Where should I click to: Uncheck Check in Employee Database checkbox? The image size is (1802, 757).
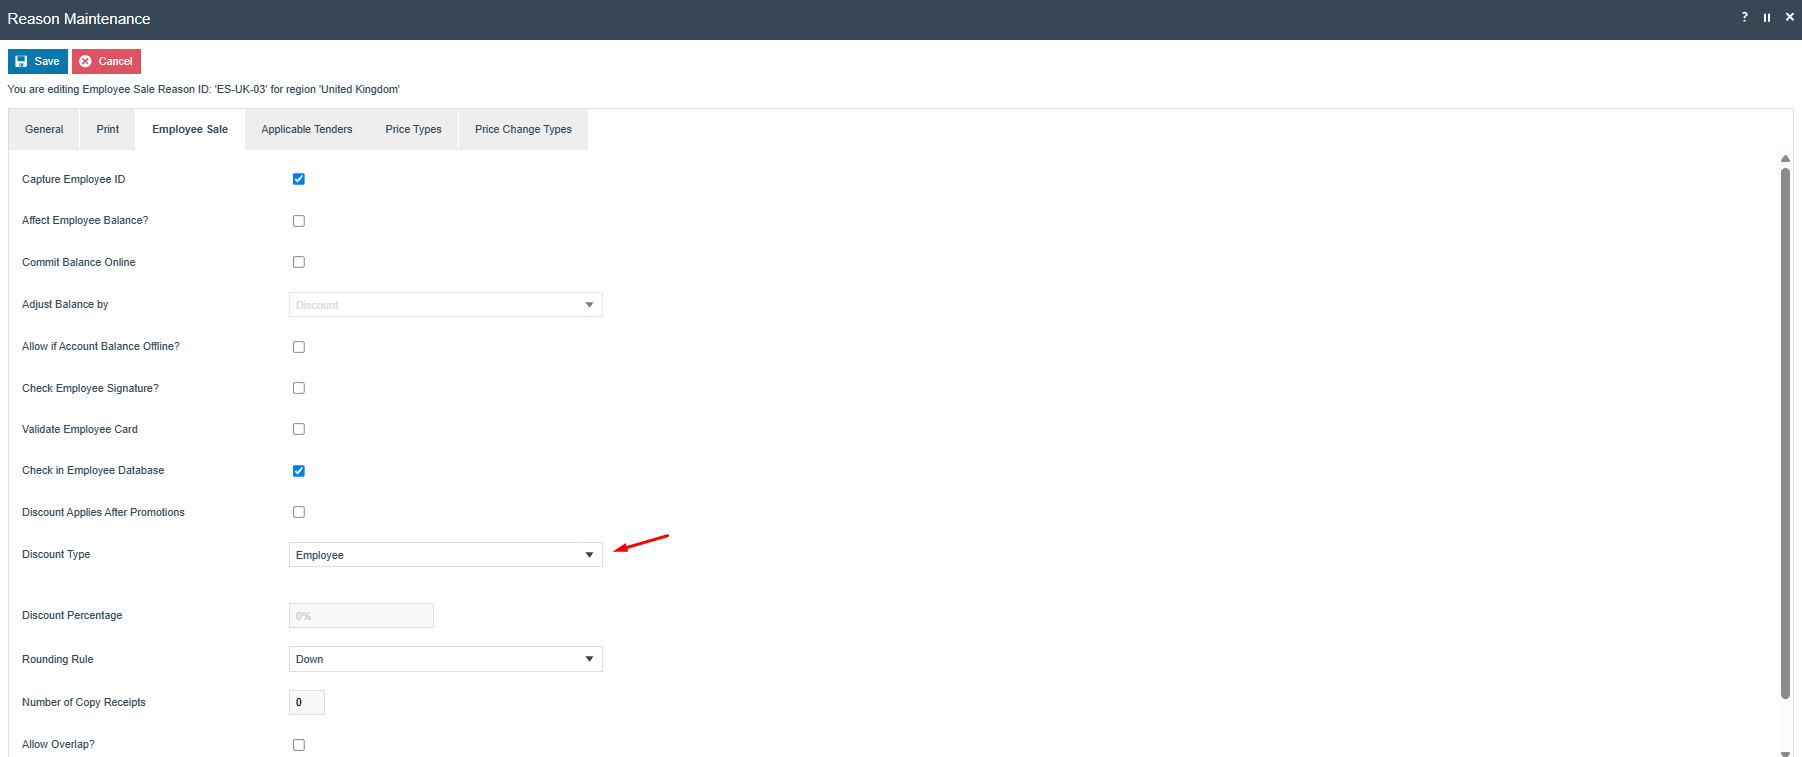[299, 471]
